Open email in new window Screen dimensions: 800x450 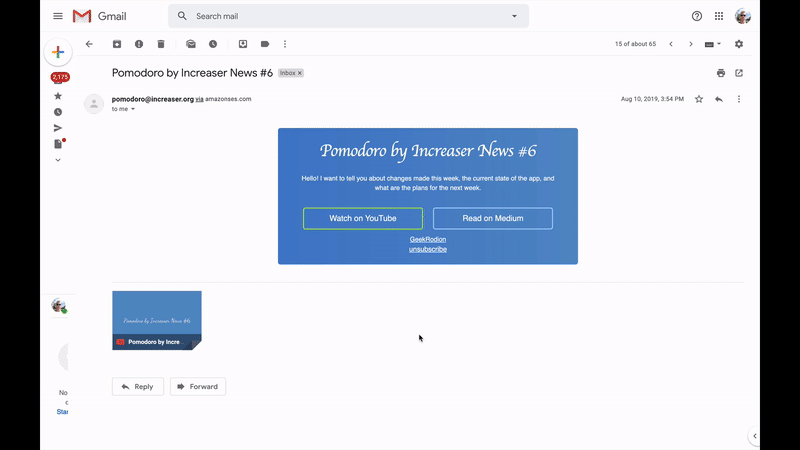coord(739,73)
